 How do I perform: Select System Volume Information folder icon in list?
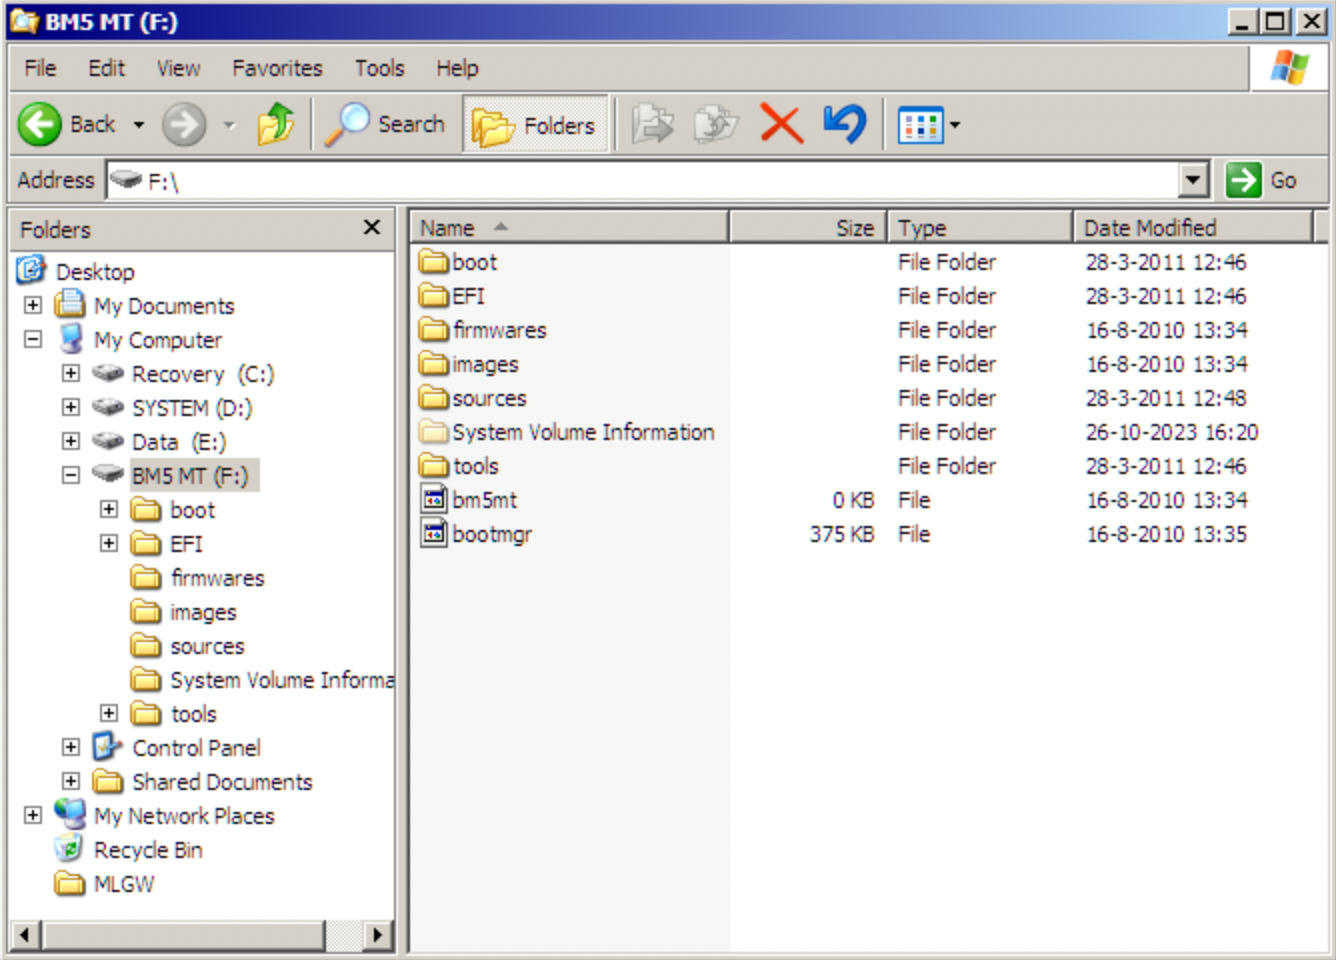tap(434, 432)
